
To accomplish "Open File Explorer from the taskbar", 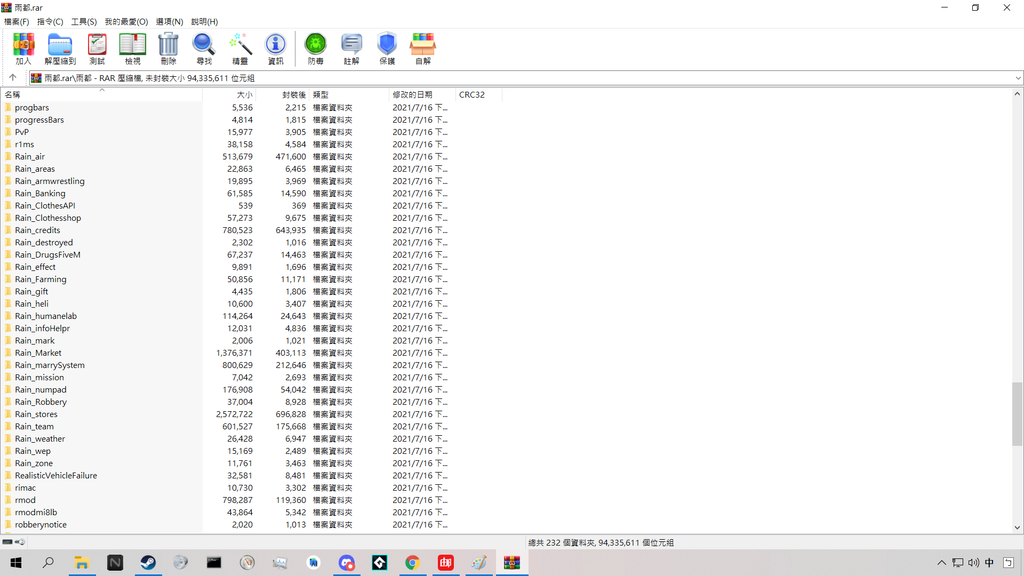I will pos(82,562).
